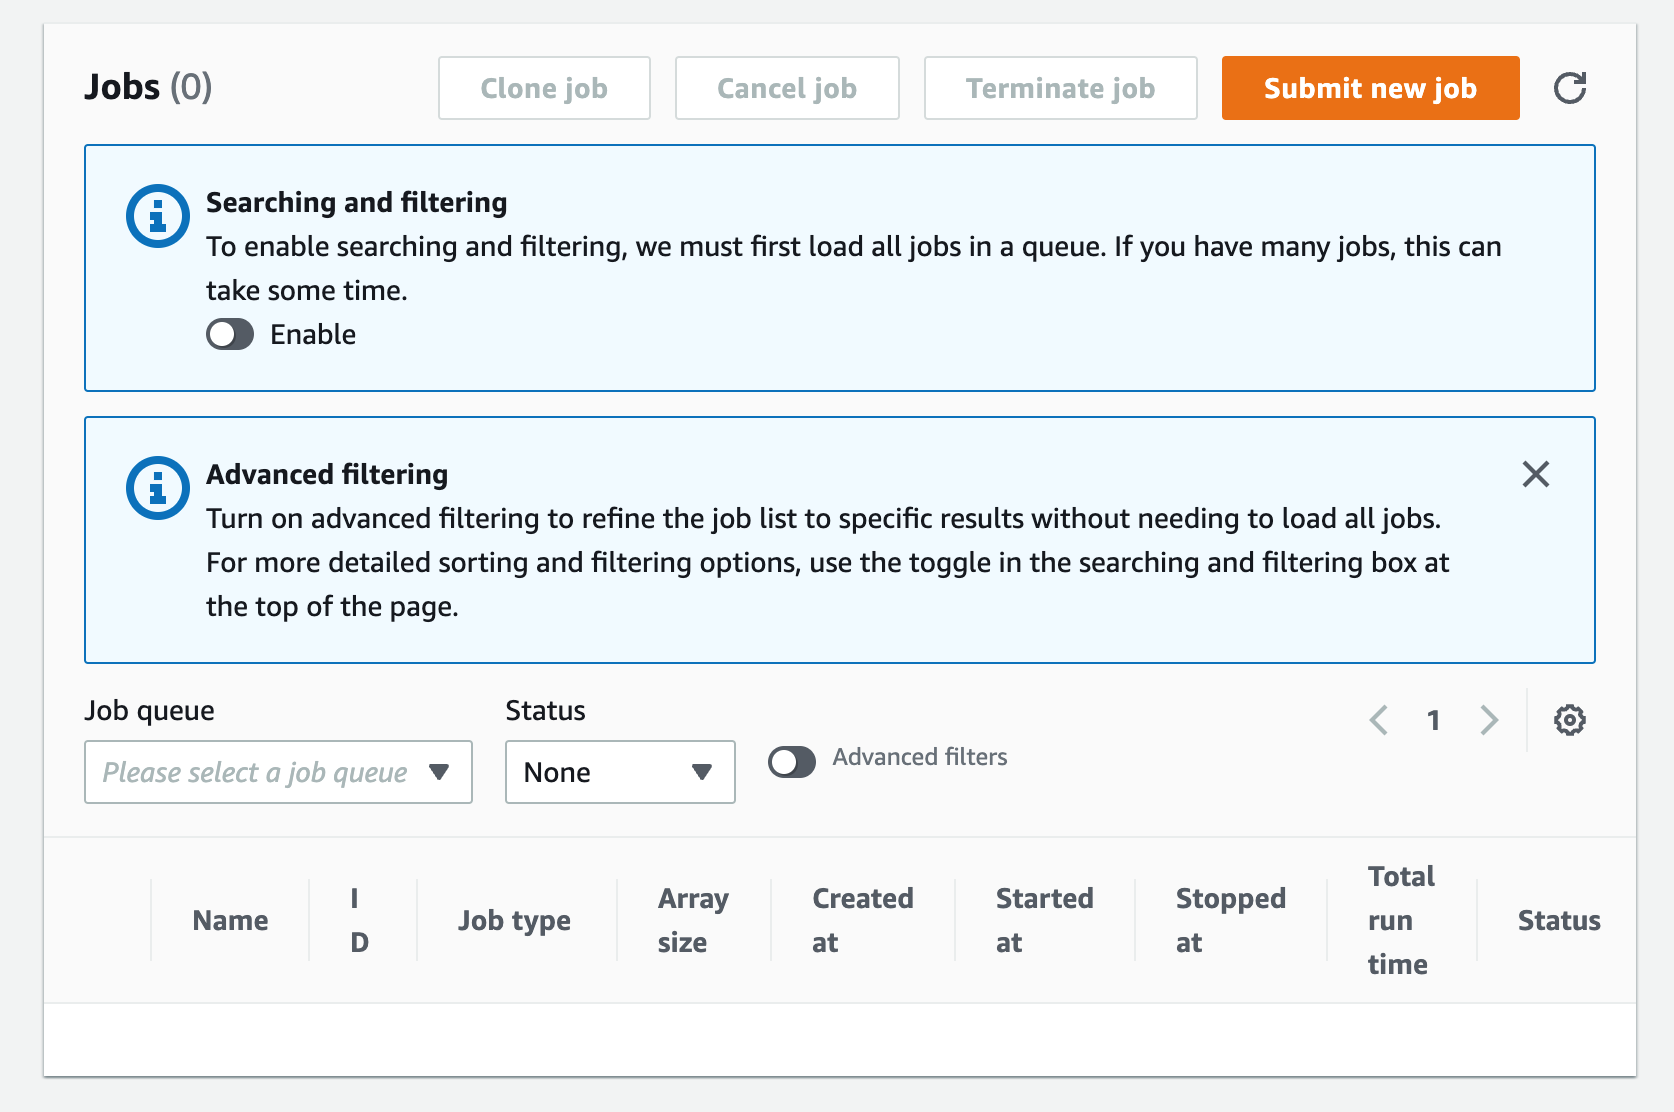Click Submit new job button
Screen dimensions: 1674x1112
pyautogui.click(x=1370, y=88)
